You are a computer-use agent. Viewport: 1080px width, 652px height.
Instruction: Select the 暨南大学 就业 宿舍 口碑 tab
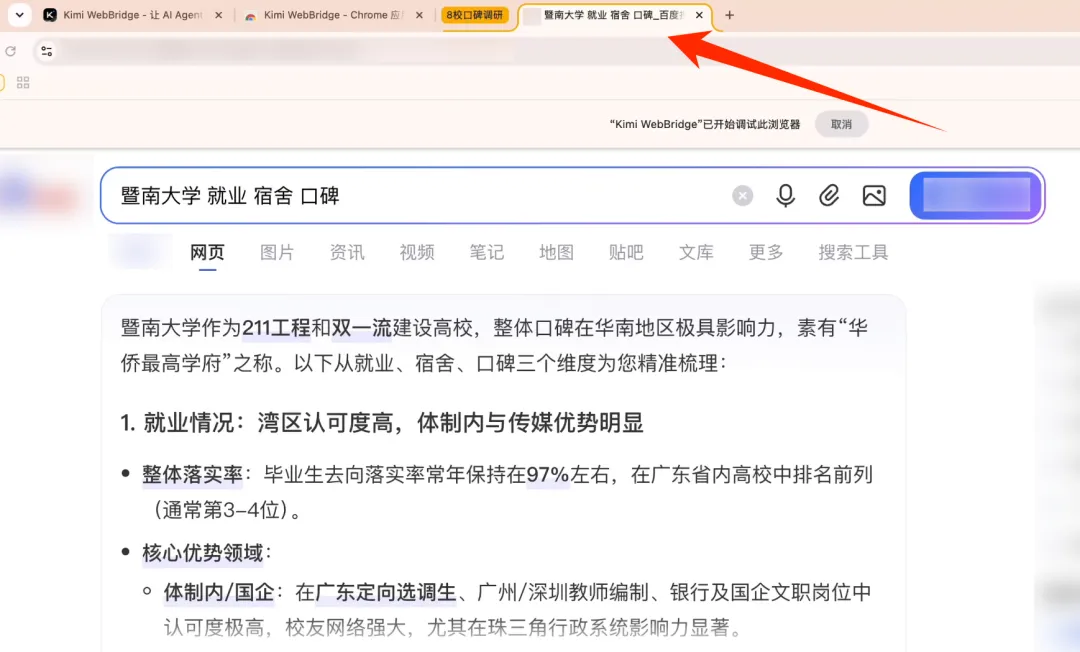tap(613, 14)
